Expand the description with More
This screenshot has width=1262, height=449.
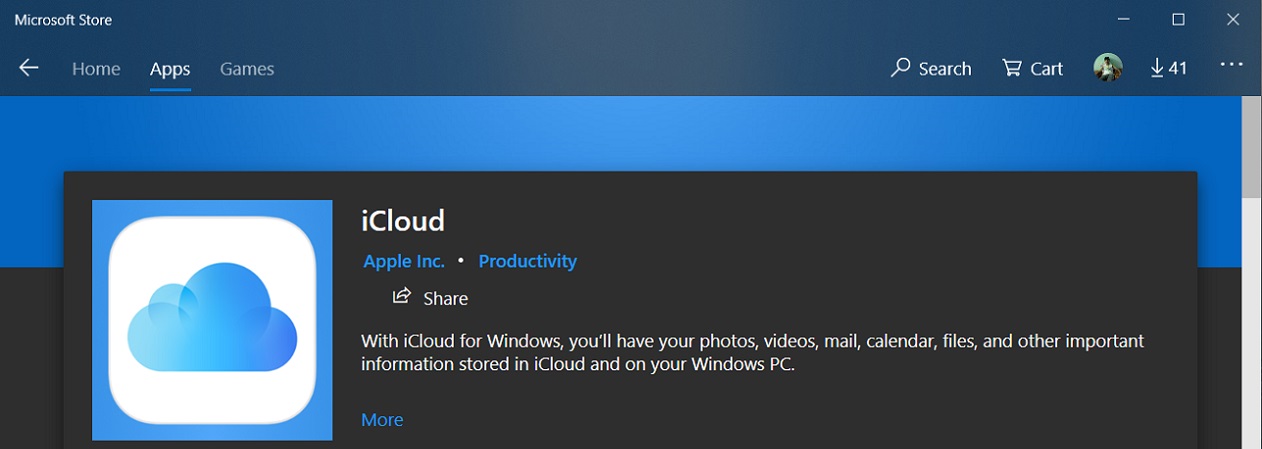[x=382, y=420]
